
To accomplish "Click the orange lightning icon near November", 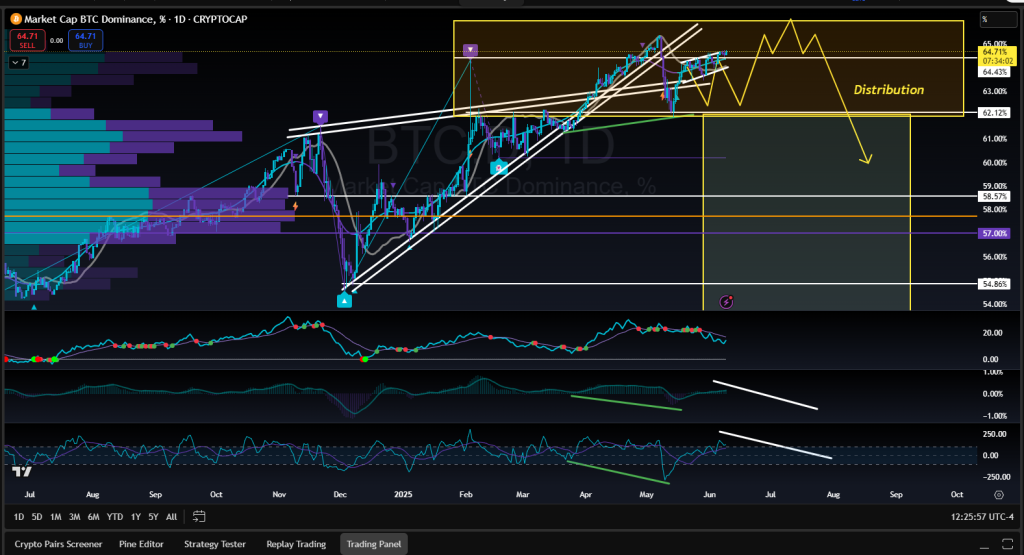I will [296, 206].
